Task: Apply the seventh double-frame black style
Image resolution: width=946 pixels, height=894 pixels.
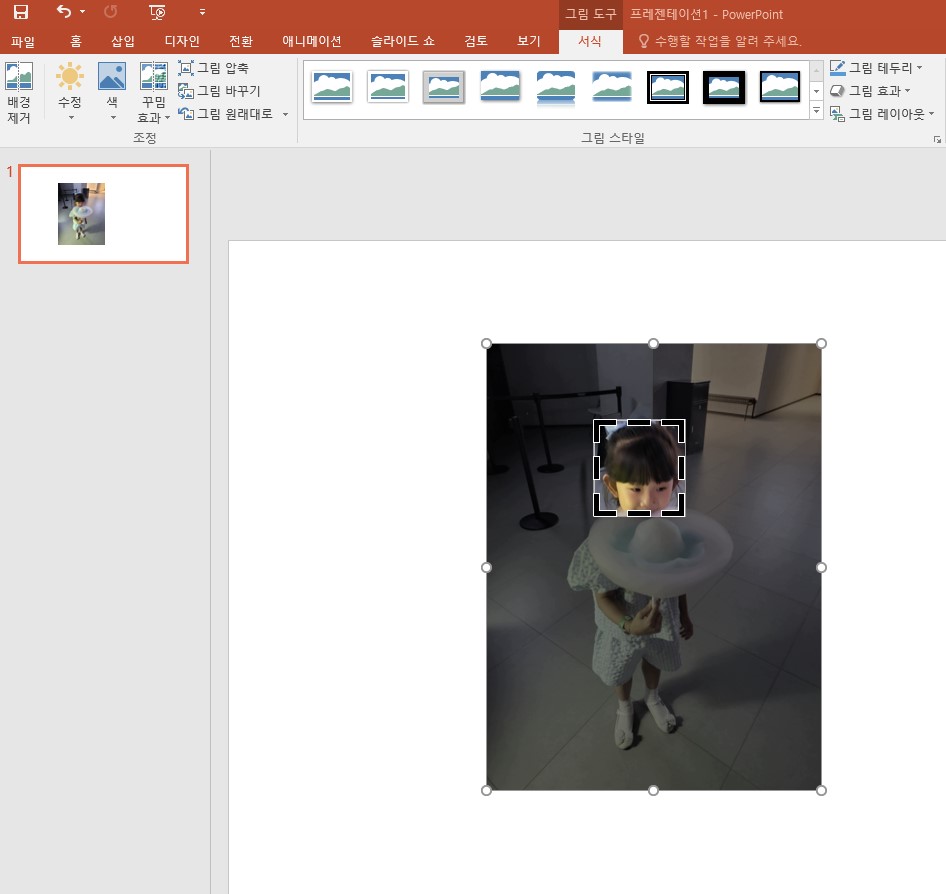Action: point(668,87)
